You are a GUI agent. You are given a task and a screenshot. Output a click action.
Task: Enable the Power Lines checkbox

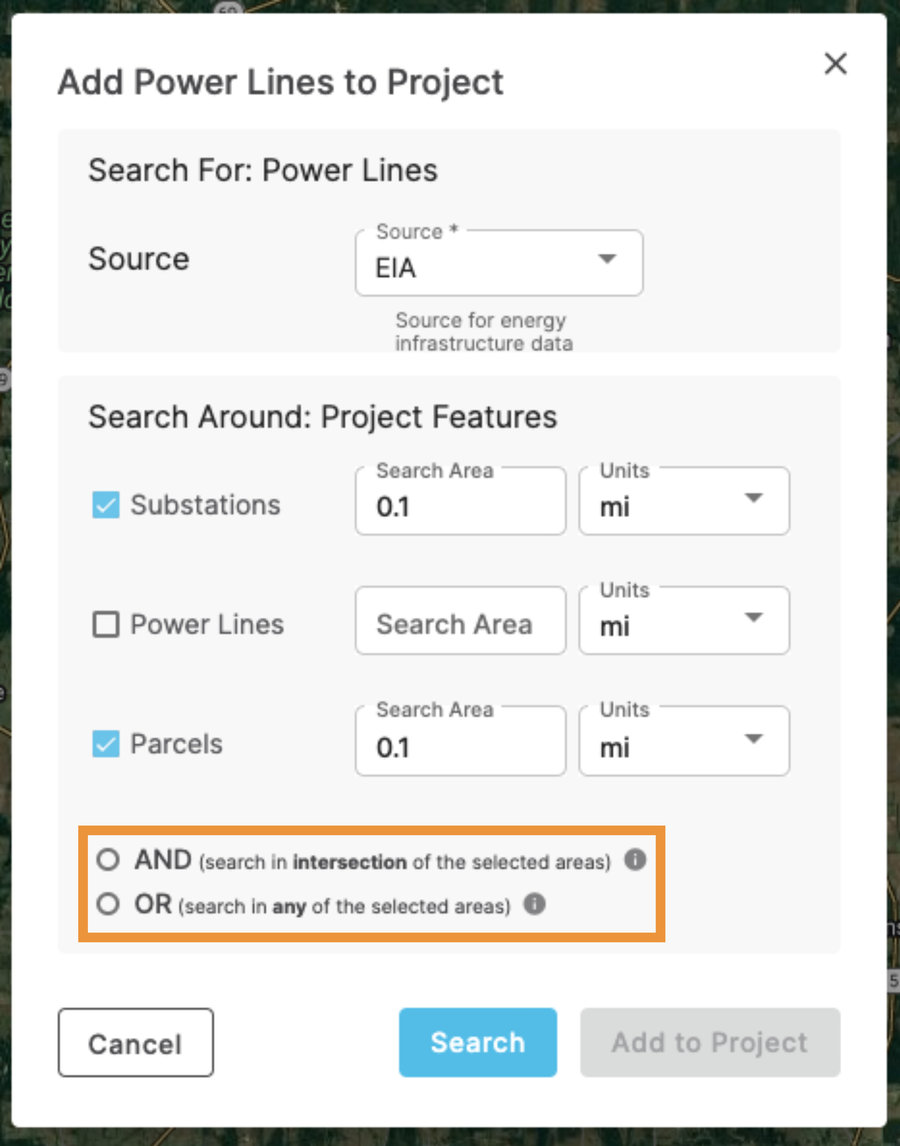[x=106, y=624]
